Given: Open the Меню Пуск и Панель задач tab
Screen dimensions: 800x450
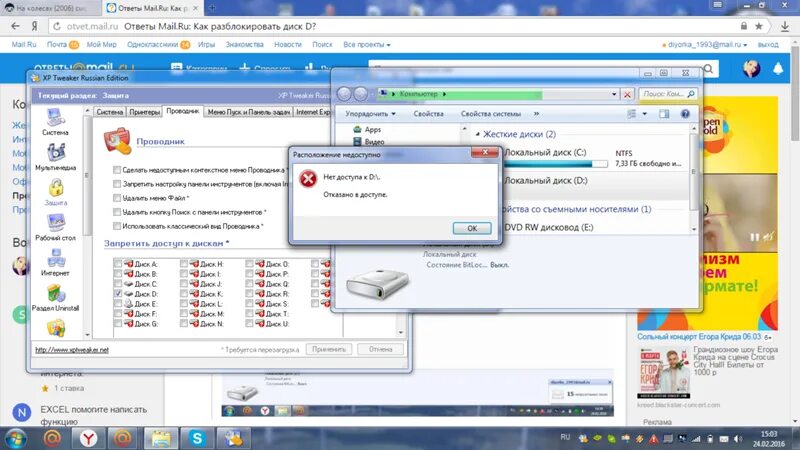Looking at the screenshot, I should tap(249, 112).
